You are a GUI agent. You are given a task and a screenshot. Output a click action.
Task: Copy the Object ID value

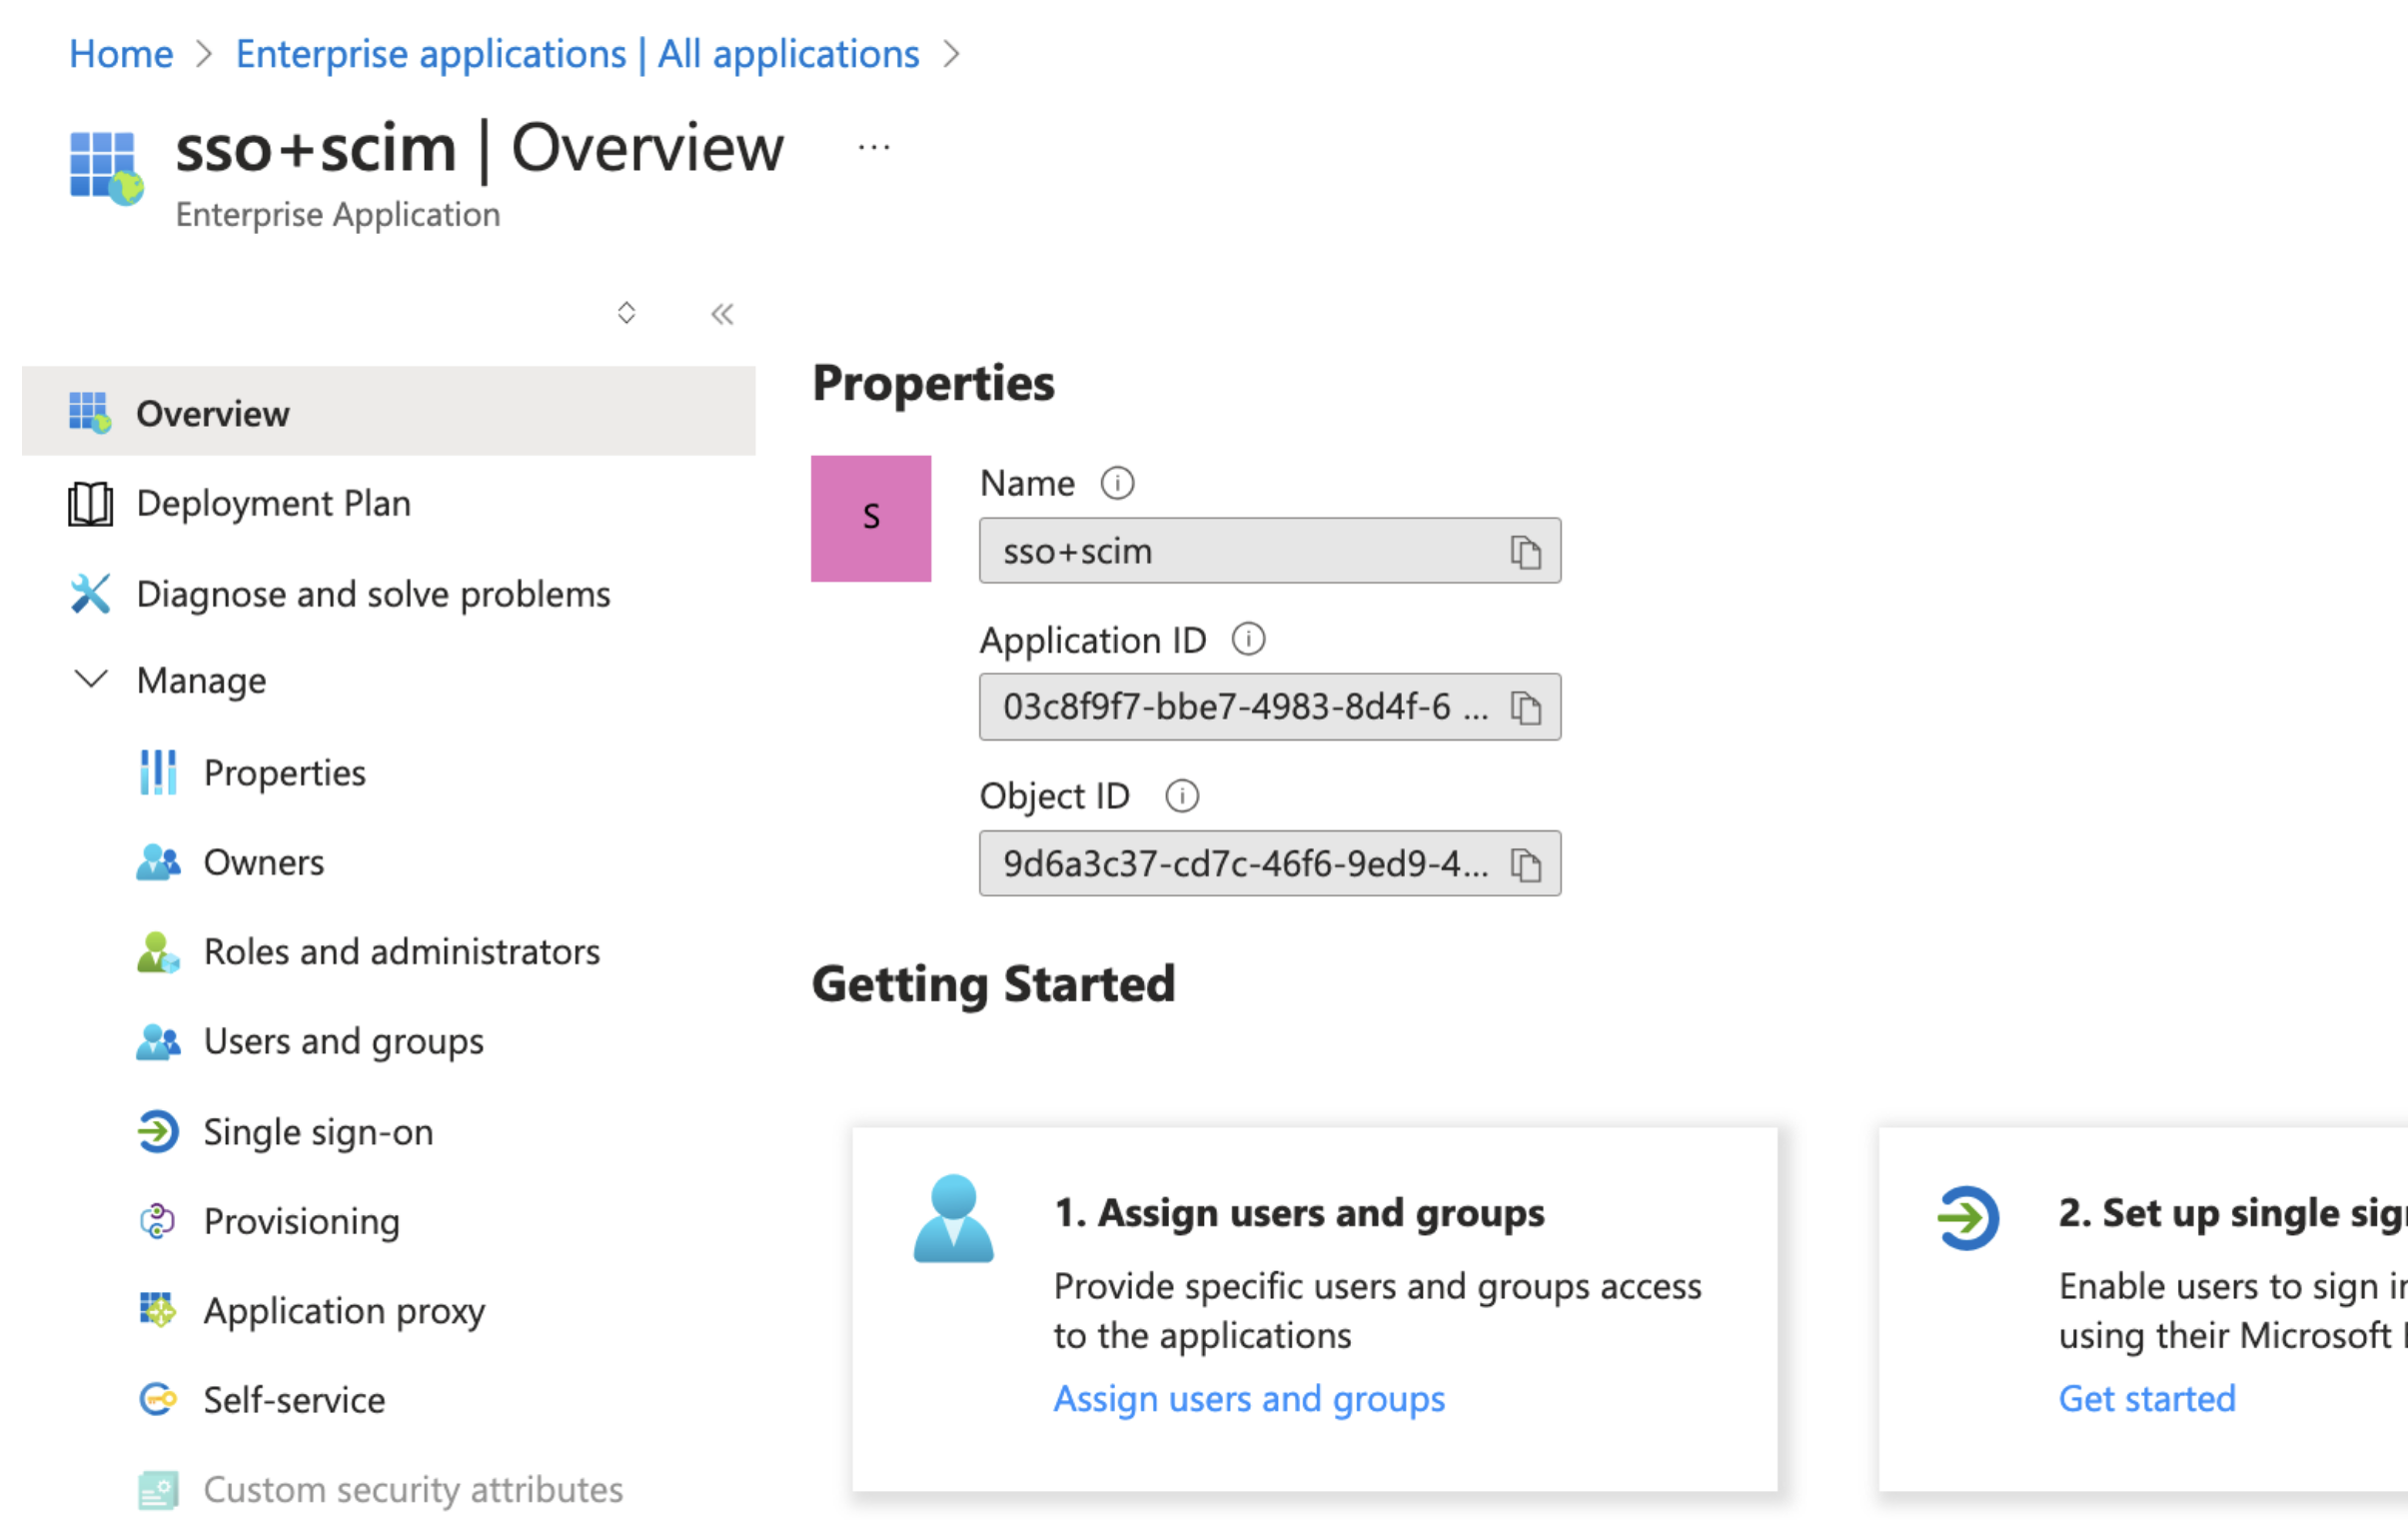[1525, 864]
